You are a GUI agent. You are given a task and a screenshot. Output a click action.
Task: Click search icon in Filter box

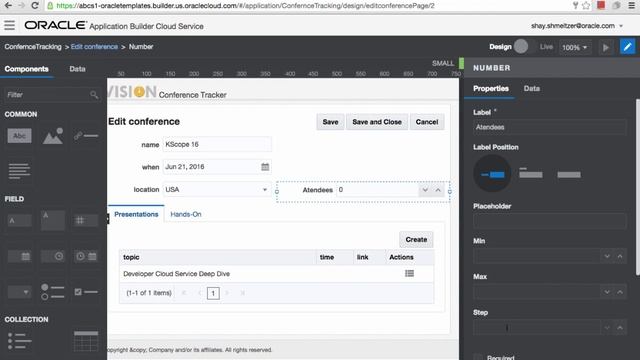point(94,95)
